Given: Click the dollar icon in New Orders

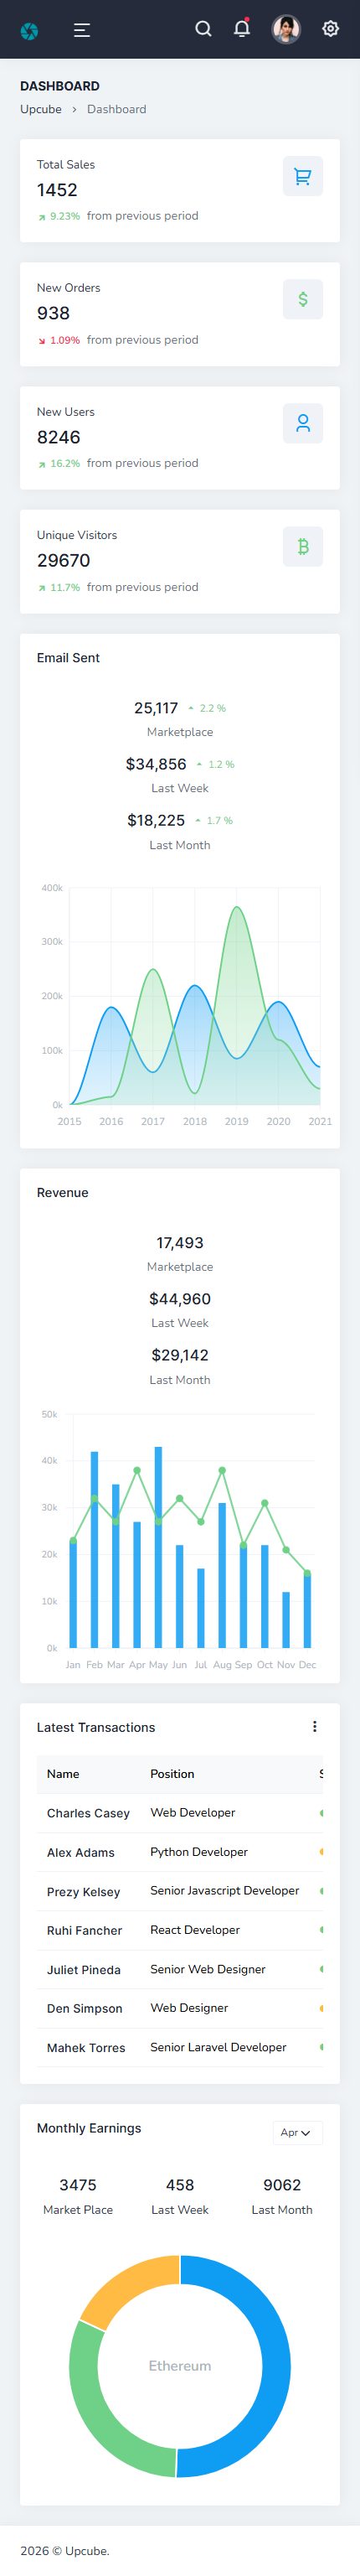Looking at the screenshot, I should [303, 299].
